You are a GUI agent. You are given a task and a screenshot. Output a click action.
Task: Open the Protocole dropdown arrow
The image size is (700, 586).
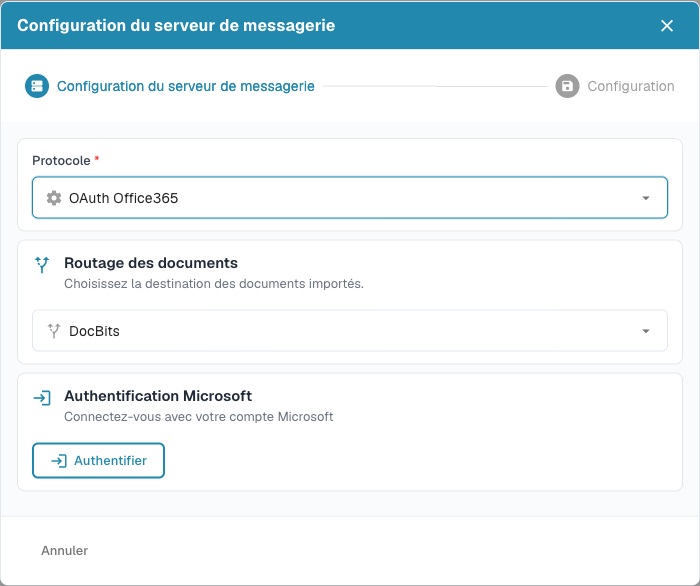[646, 198]
